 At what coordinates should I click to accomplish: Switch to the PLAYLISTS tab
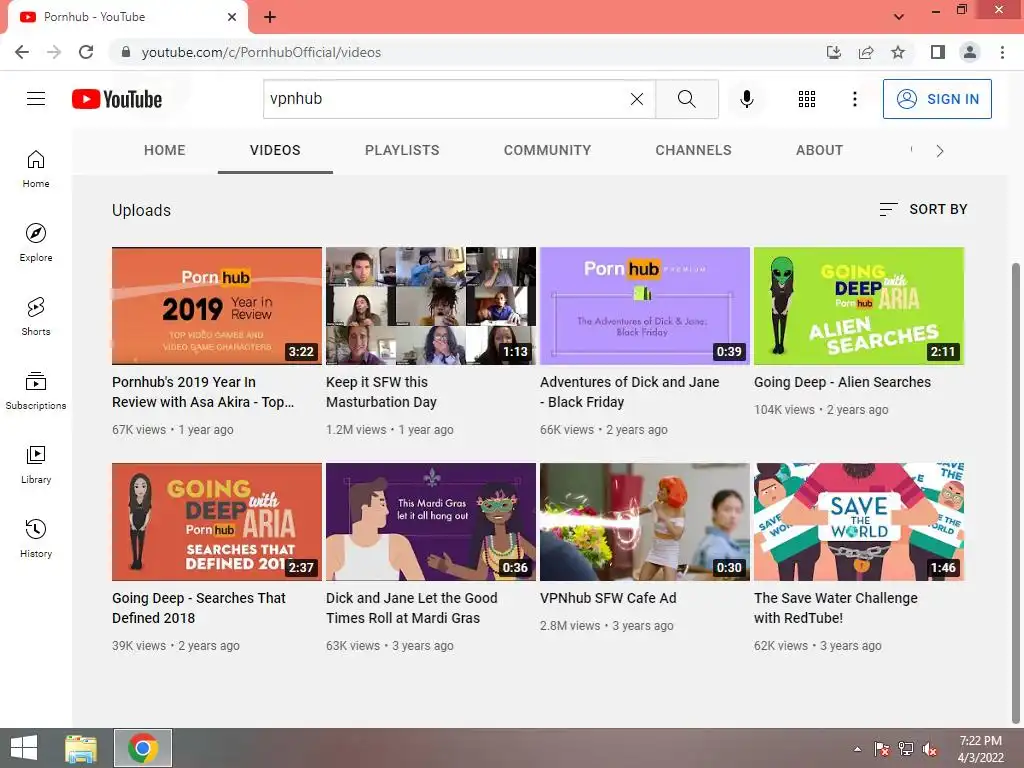point(402,150)
